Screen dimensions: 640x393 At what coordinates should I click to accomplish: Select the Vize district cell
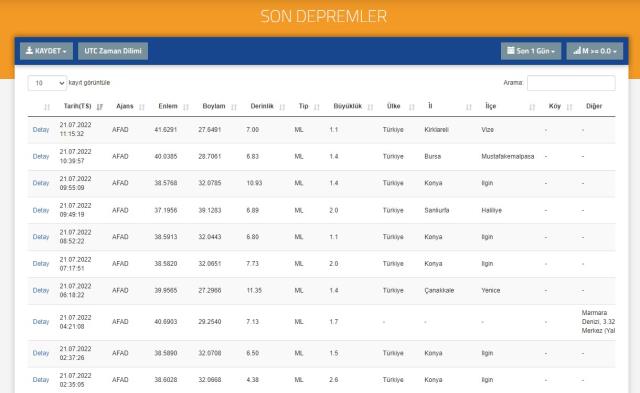tap(487, 130)
